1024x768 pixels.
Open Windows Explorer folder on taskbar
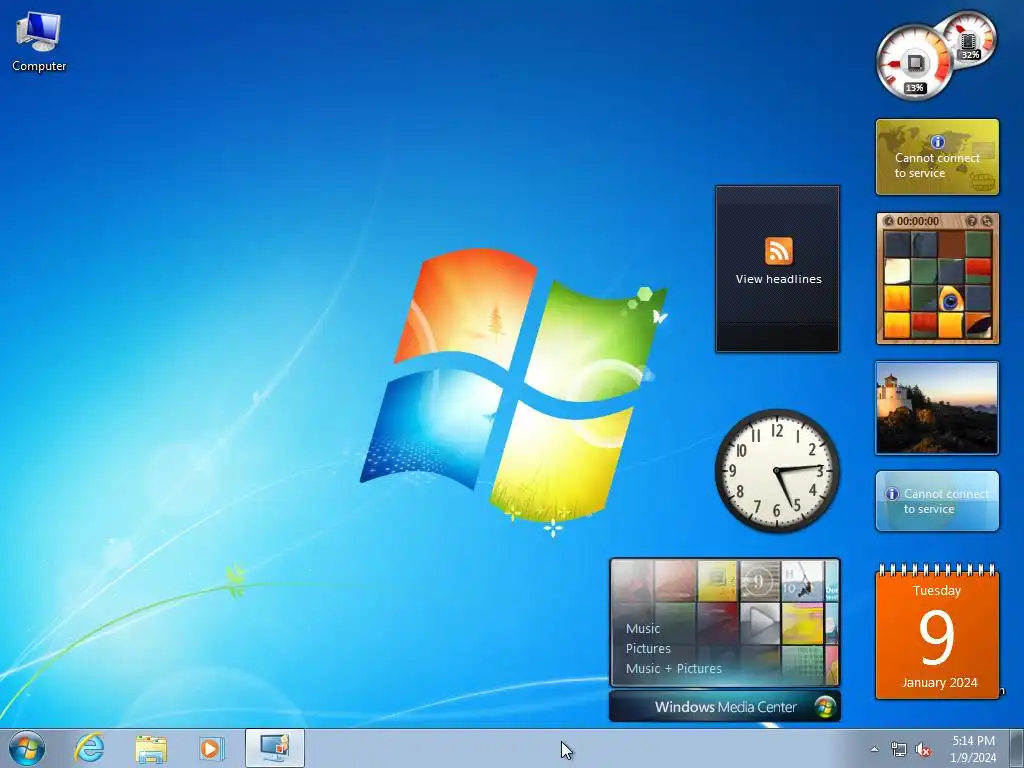point(151,748)
